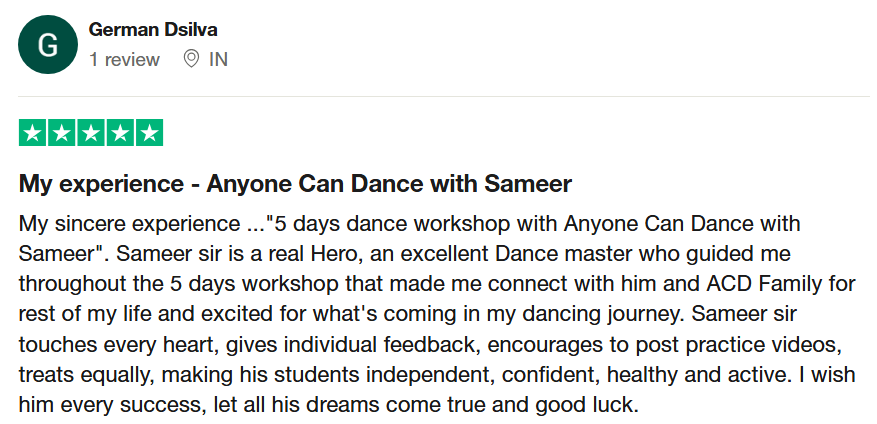
Task: Click the location pin icon
Action: click(192, 59)
